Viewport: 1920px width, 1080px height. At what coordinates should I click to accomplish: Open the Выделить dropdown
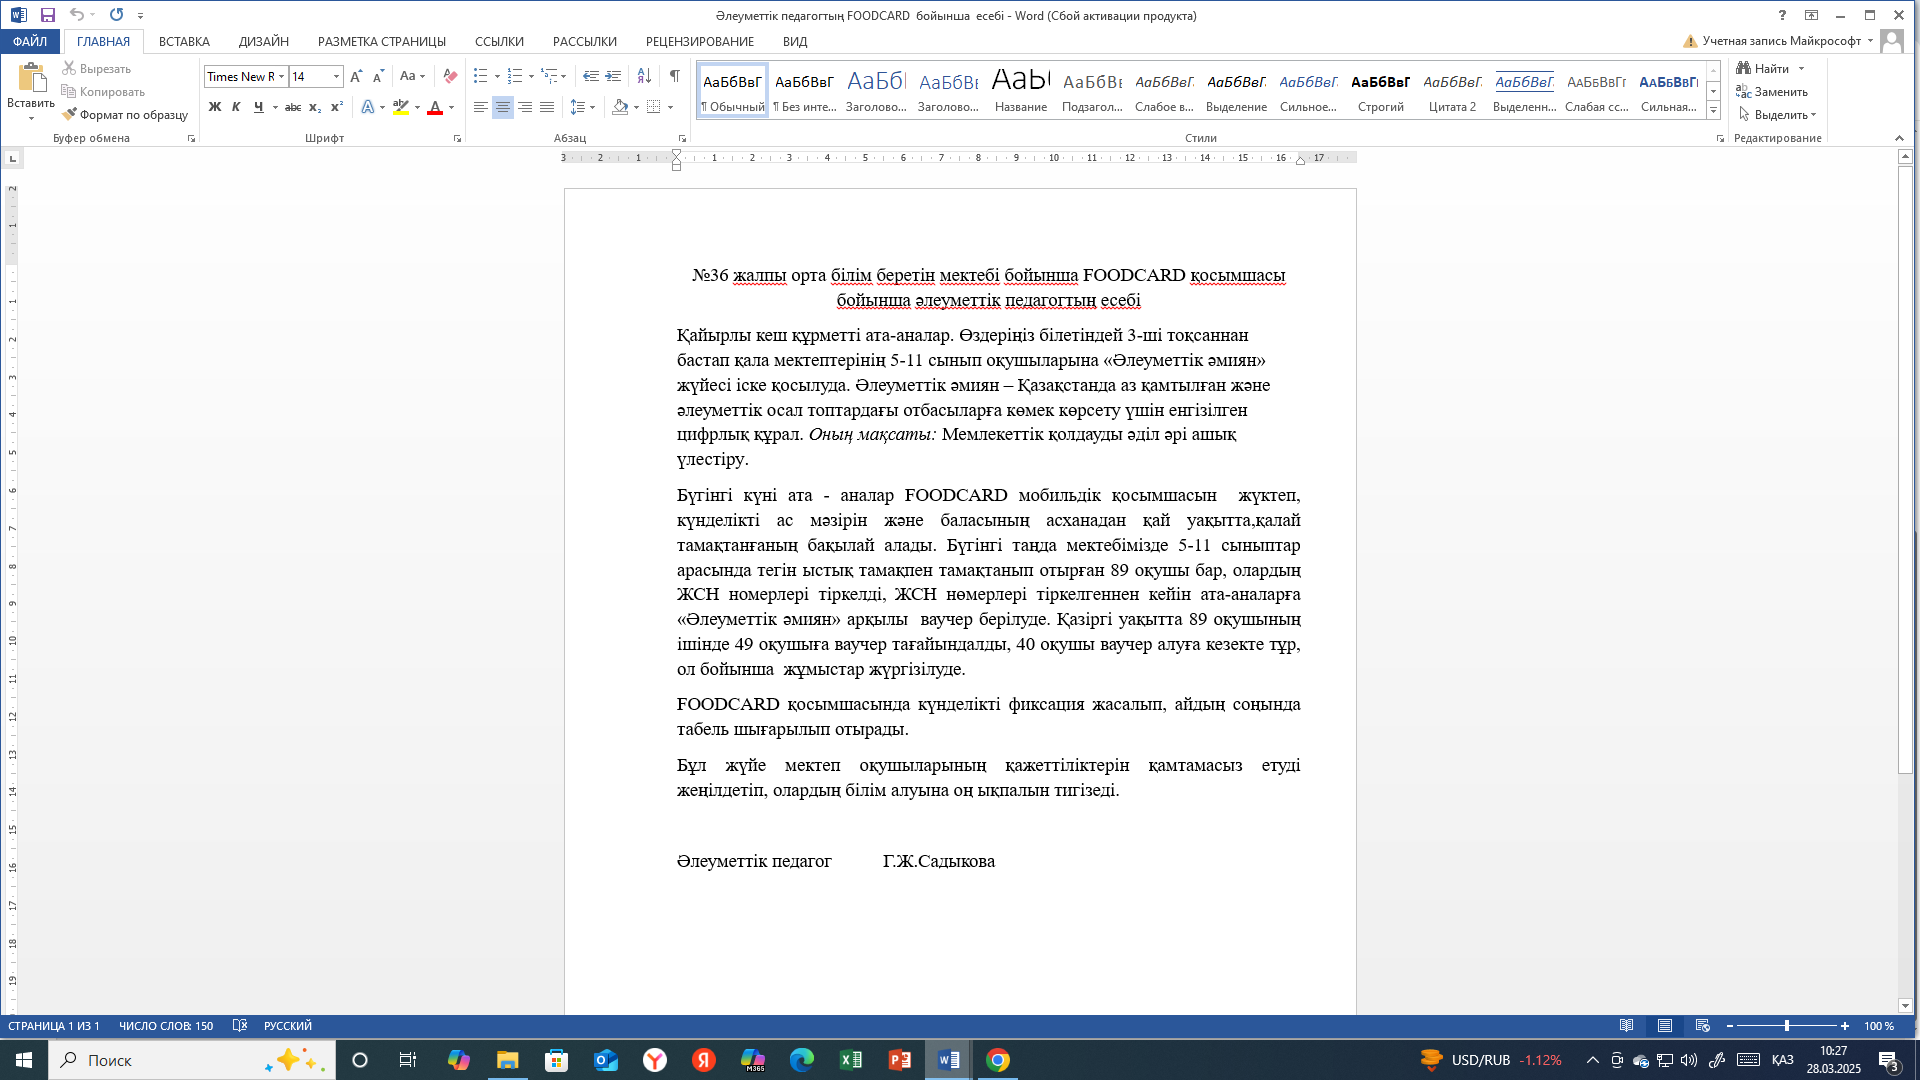tap(1778, 115)
